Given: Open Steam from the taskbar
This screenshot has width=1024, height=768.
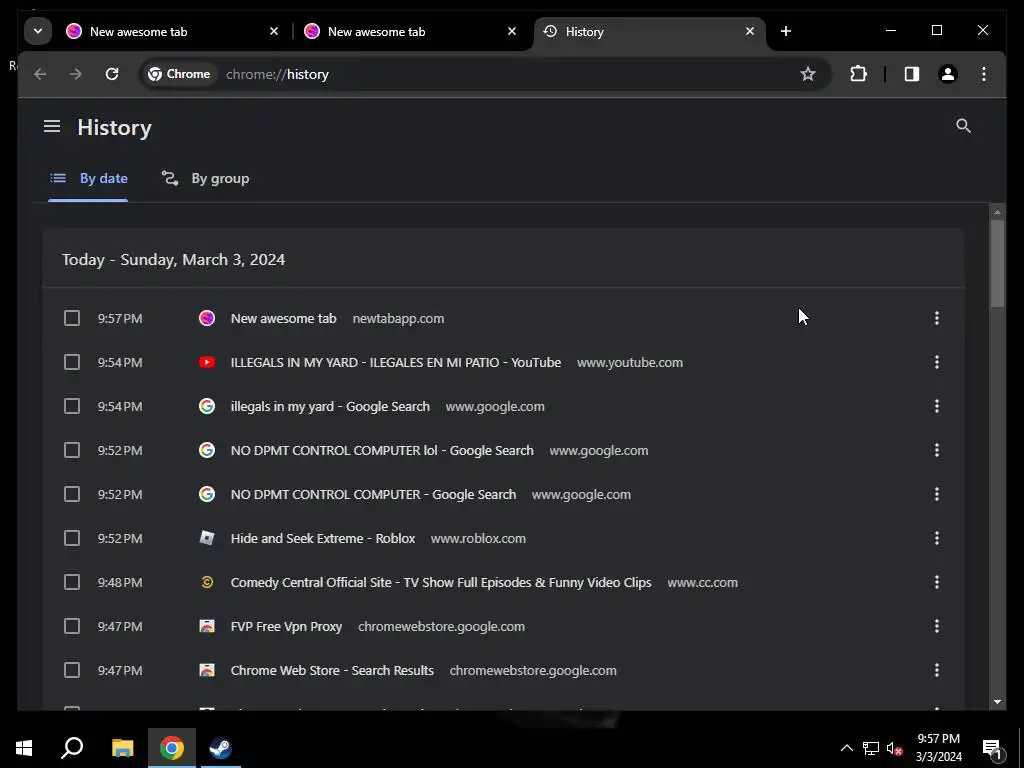Looking at the screenshot, I should click(x=220, y=748).
